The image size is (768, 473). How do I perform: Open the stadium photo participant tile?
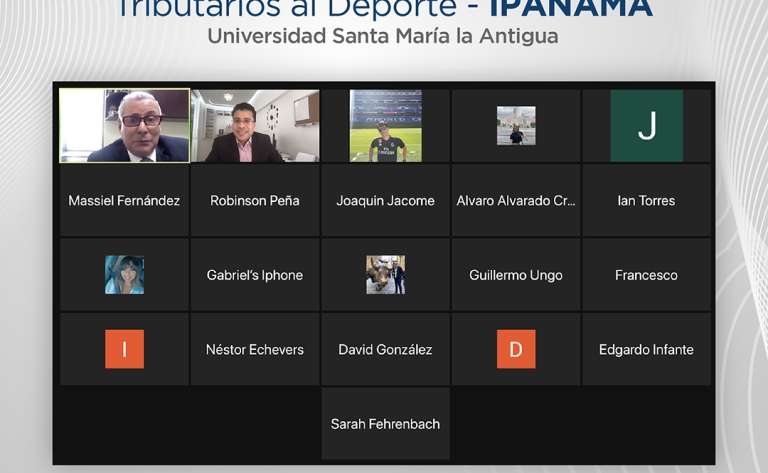(385, 126)
